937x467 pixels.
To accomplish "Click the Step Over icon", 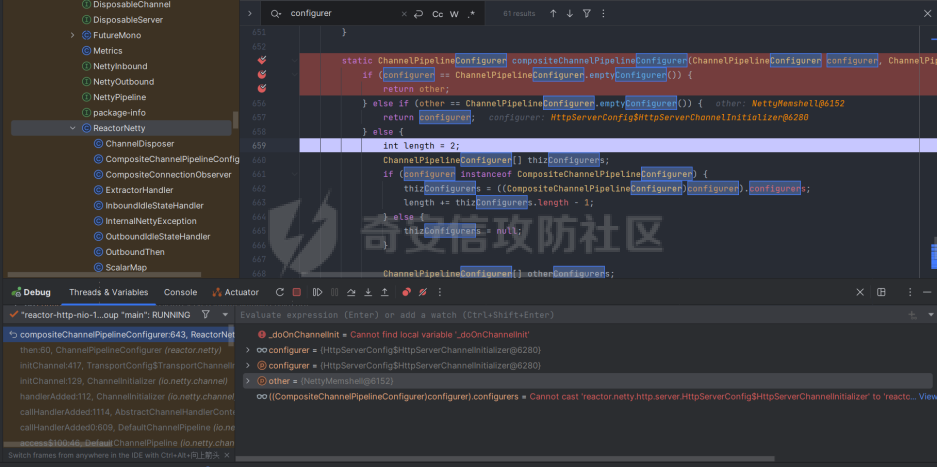I will tap(352, 292).
